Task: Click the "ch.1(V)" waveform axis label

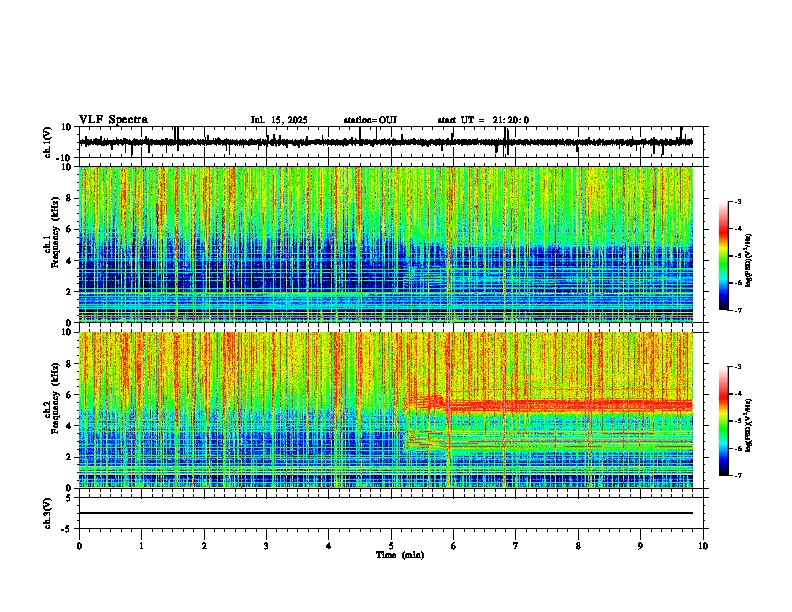Action: (48, 142)
